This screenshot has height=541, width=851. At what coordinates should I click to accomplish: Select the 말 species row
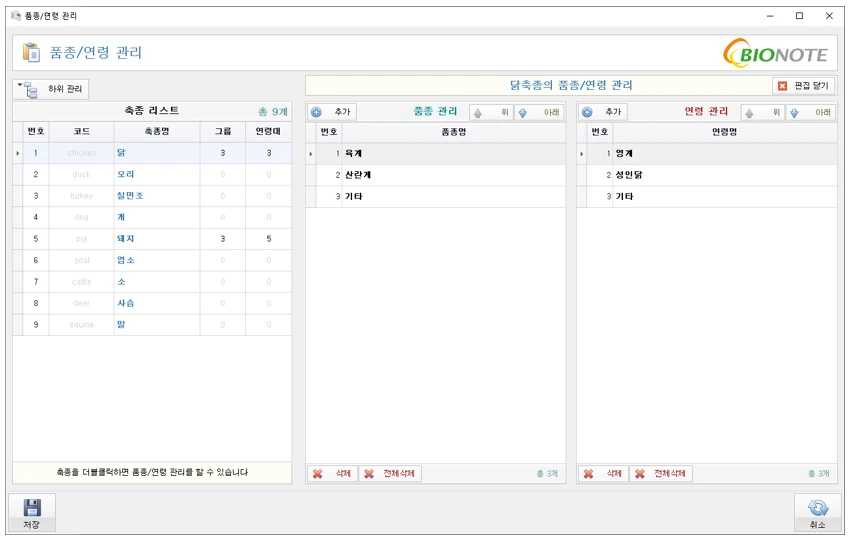point(152,324)
